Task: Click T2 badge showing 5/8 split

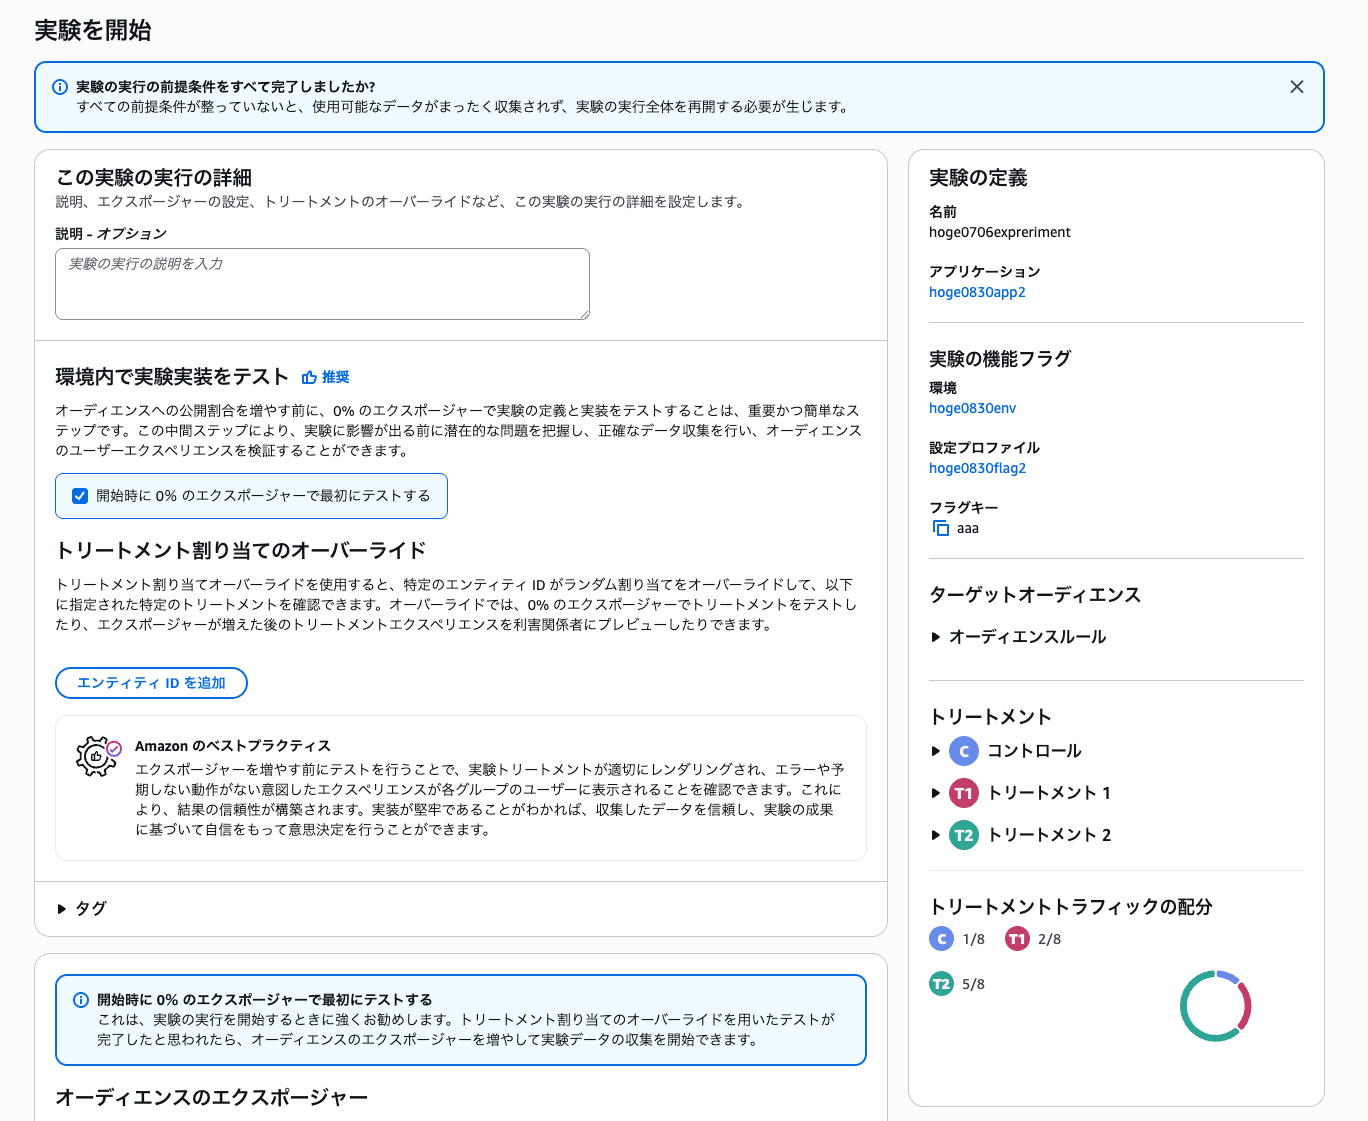Action: [941, 984]
